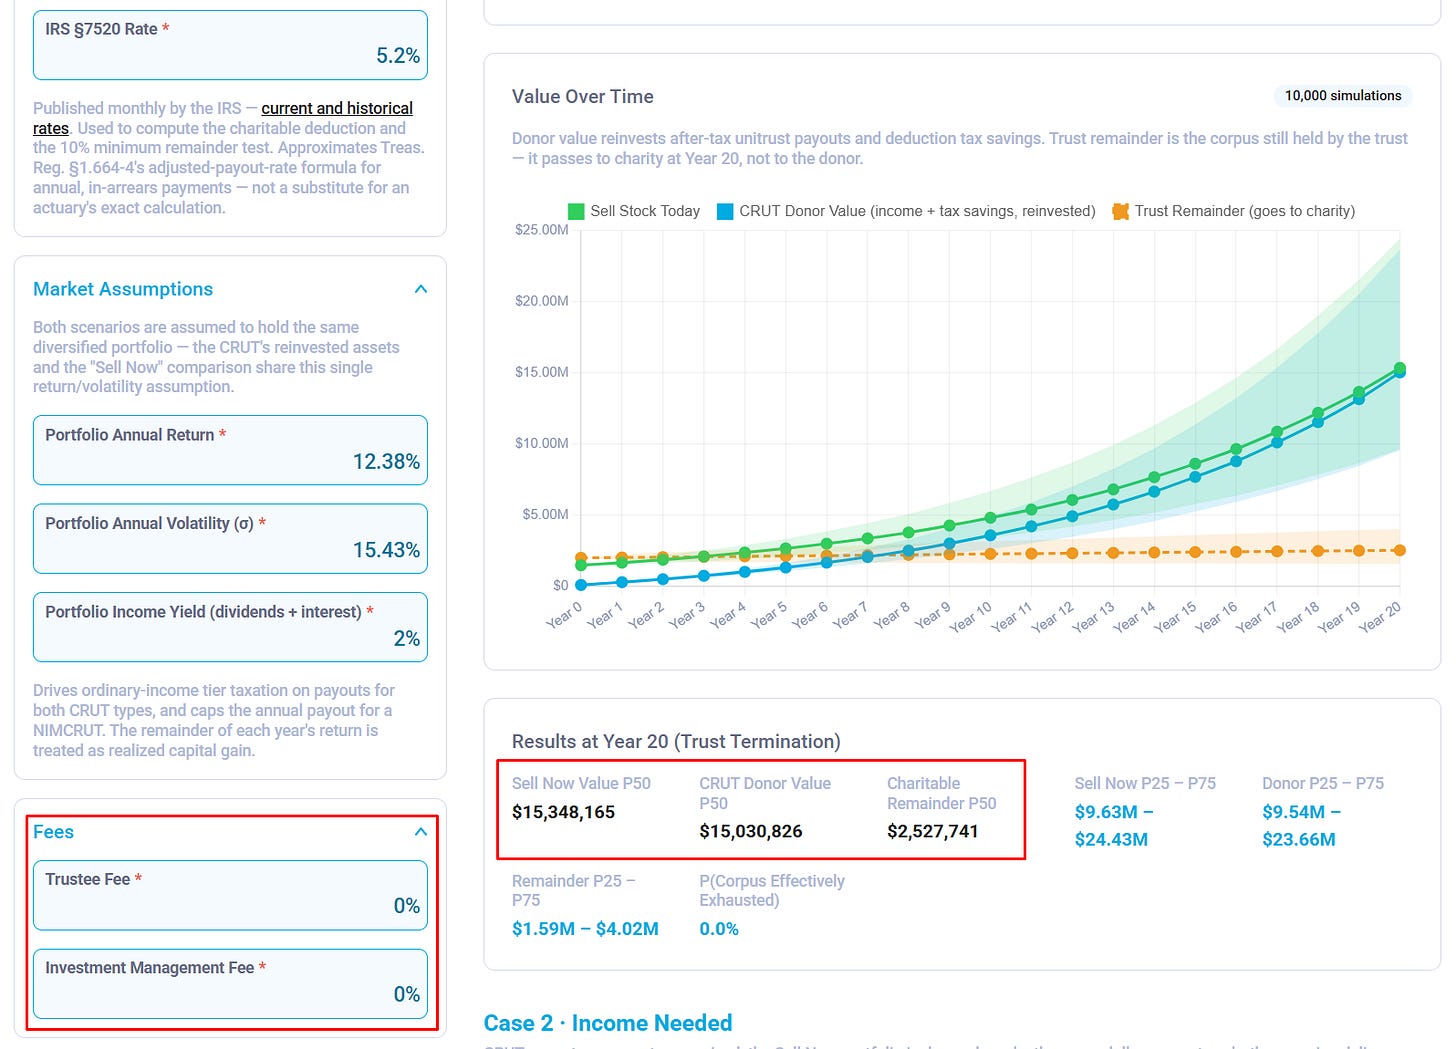Click the green Year 20 data point
Image resolution: width=1456 pixels, height=1049 pixels.
1400,368
